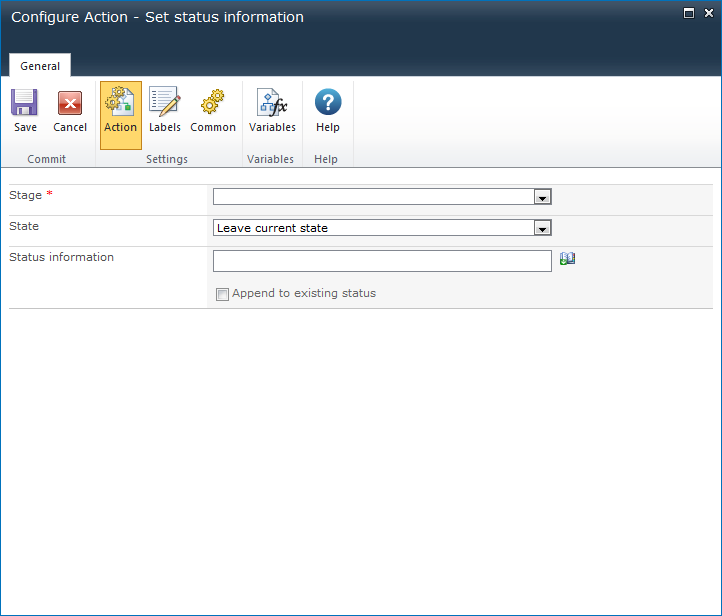722x616 pixels.
Task: Click the State field label
Action: pos(24,226)
